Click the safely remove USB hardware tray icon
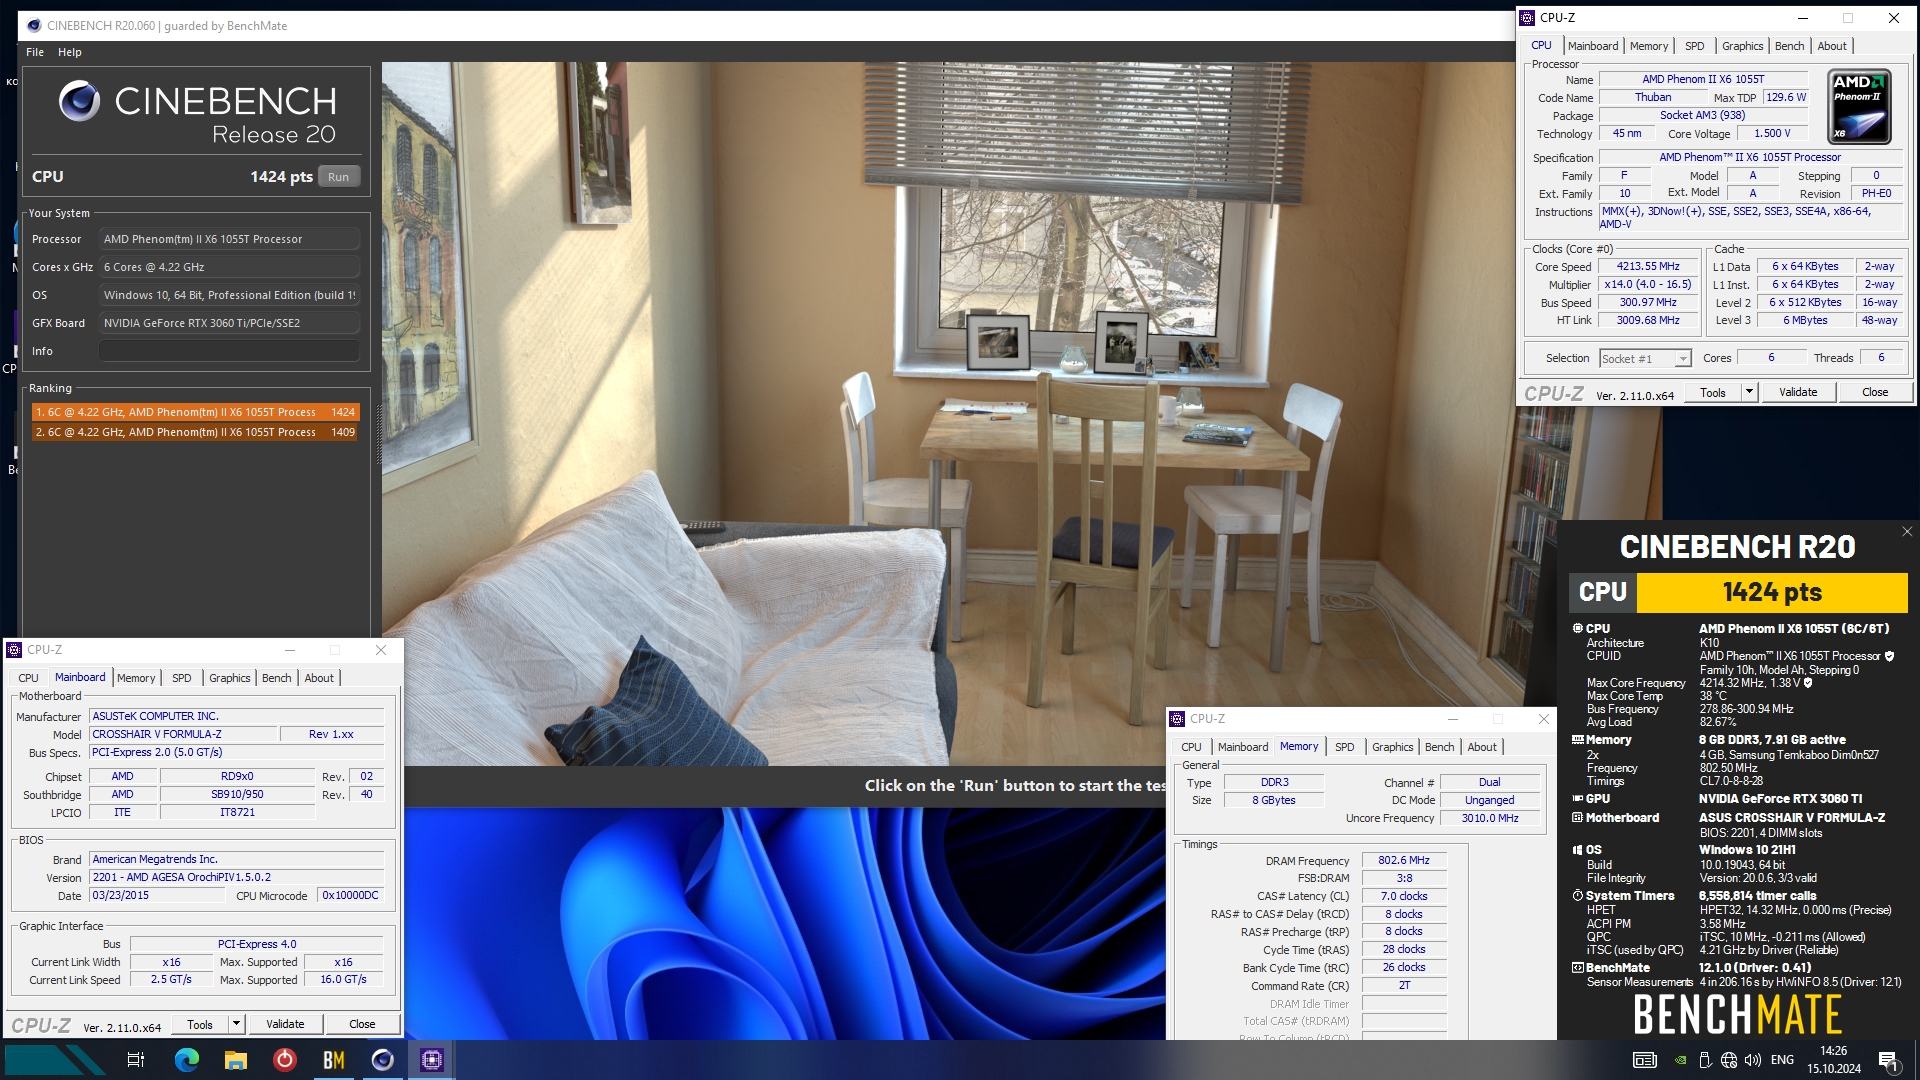Screen dimensions: 1920x1080 1705,1060
